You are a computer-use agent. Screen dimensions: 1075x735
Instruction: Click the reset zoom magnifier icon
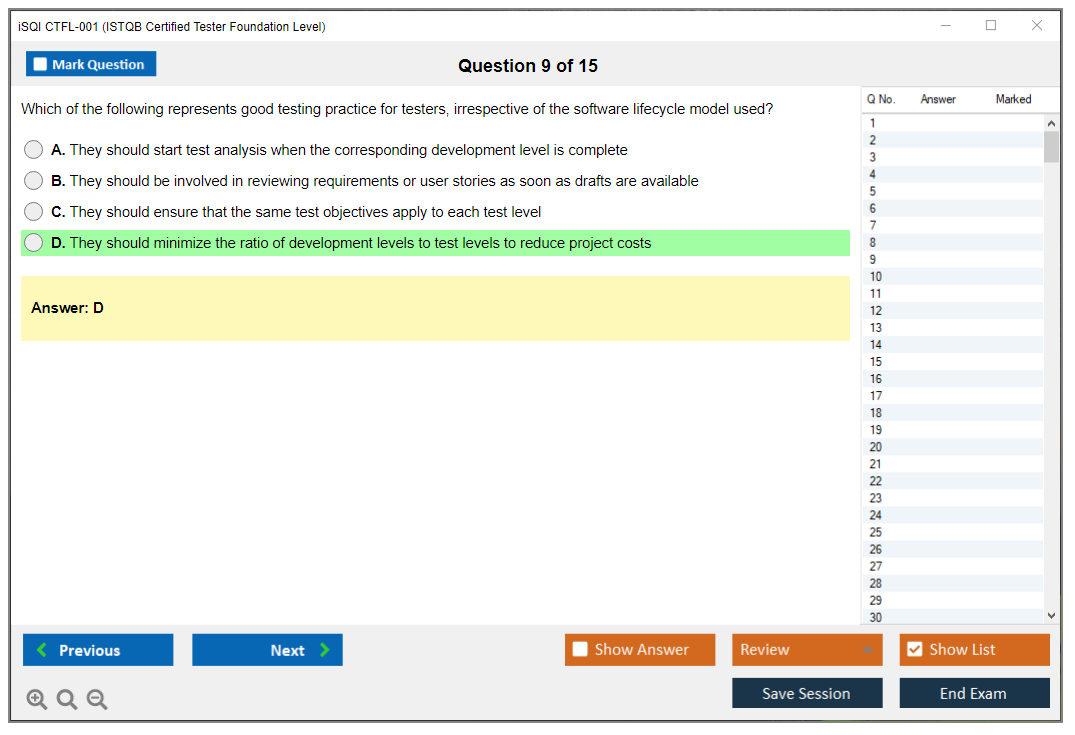coord(67,699)
